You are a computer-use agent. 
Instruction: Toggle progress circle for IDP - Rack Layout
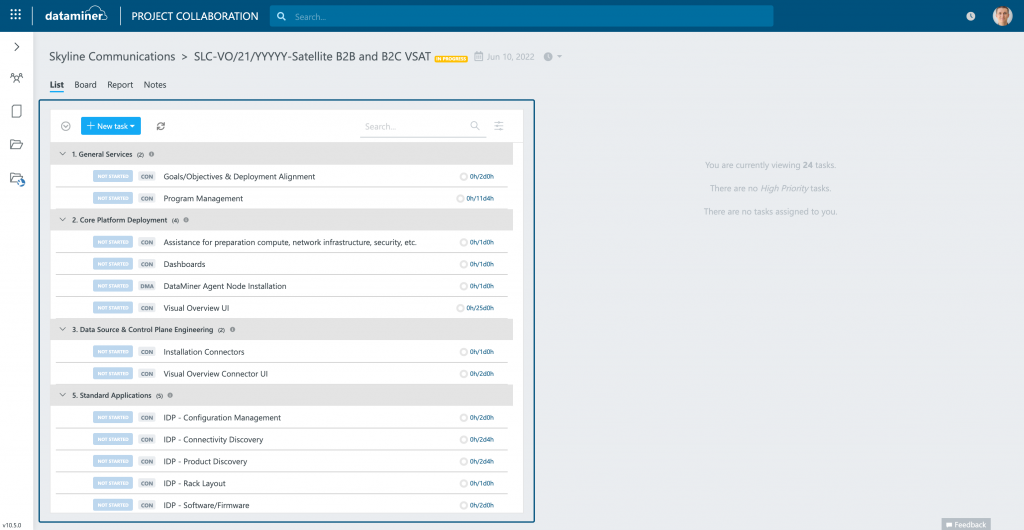(x=464, y=484)
